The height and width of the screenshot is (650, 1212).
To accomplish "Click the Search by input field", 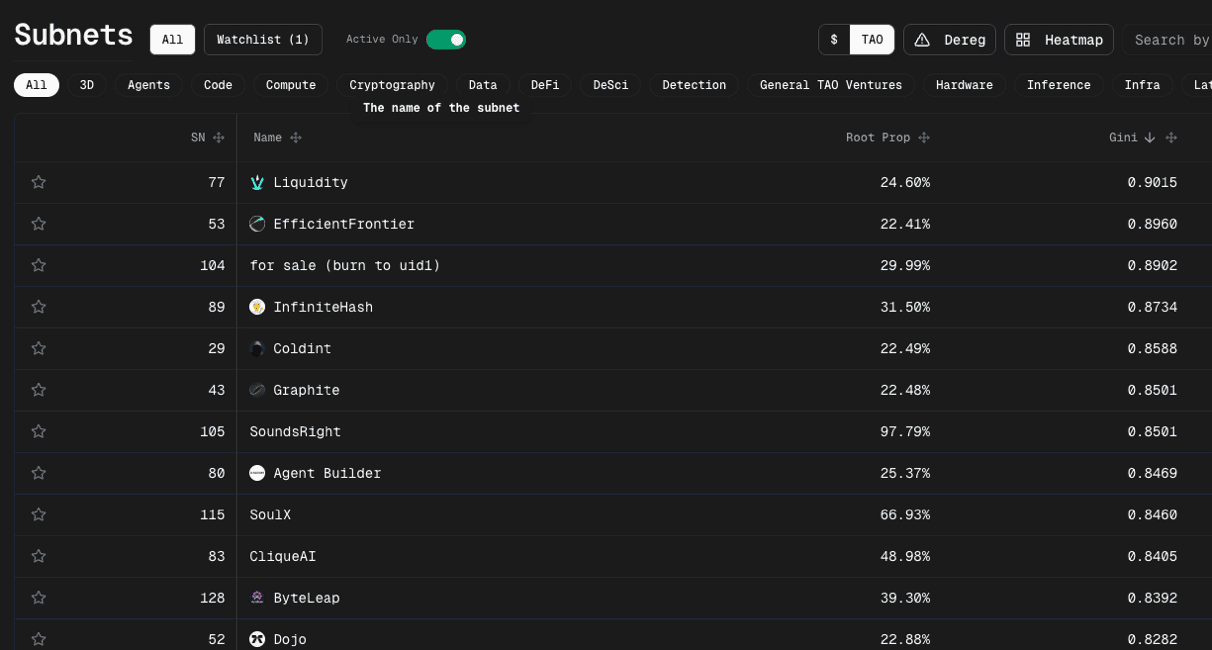I will pyautogui.click(x=1170, y=40).
